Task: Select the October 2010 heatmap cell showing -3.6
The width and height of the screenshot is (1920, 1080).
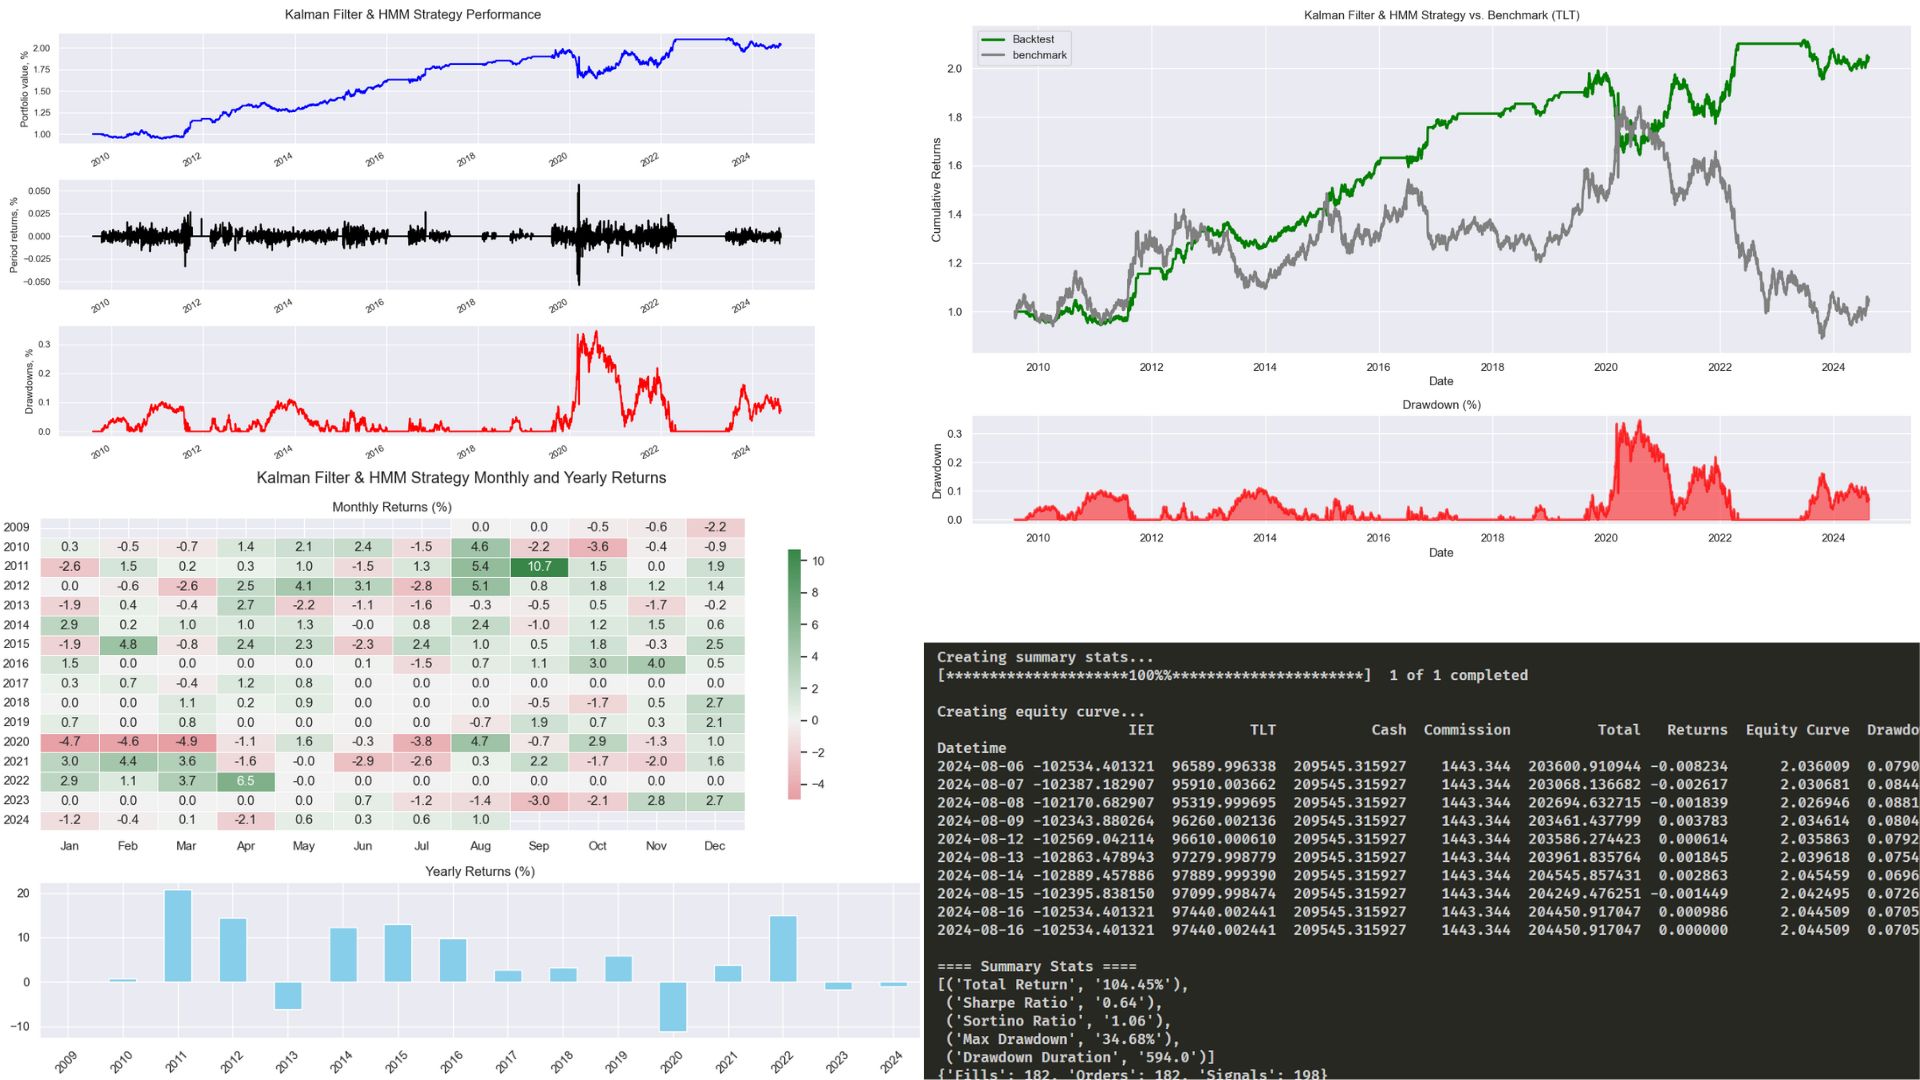Action: pos(598,547)
